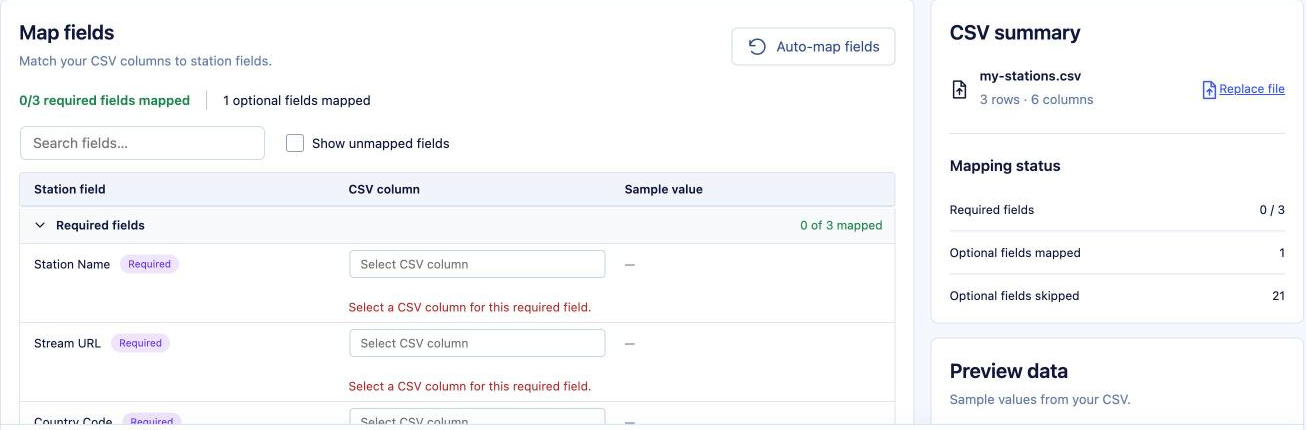Click the Stream URL field label

coord(67,343)
